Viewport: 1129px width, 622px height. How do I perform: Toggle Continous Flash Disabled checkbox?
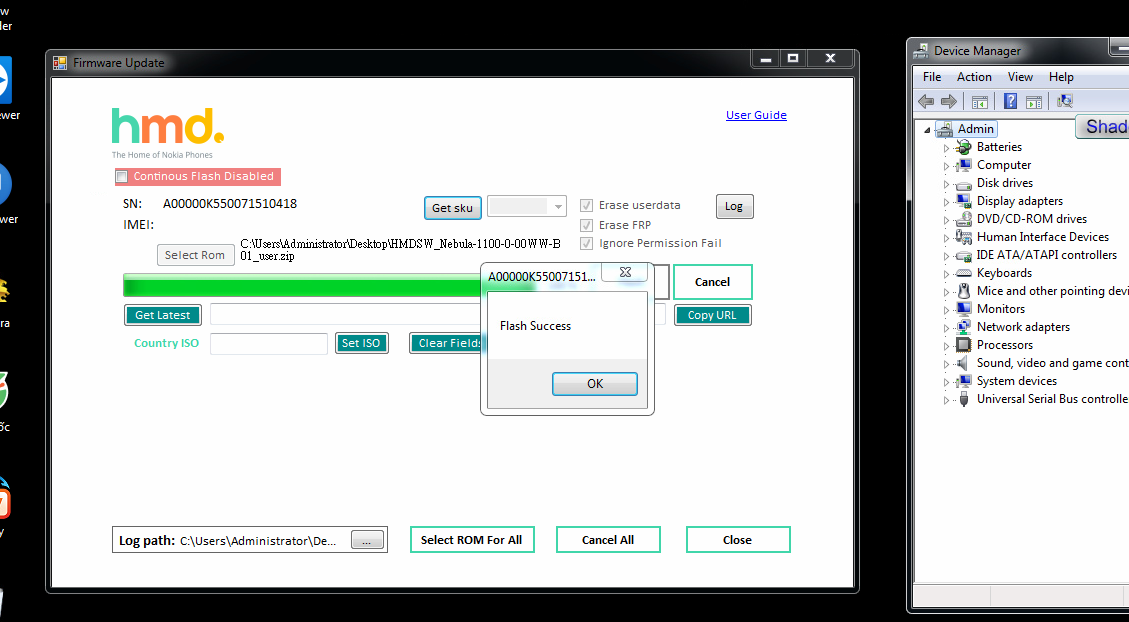pyautogui.click(x=122, y=177)
